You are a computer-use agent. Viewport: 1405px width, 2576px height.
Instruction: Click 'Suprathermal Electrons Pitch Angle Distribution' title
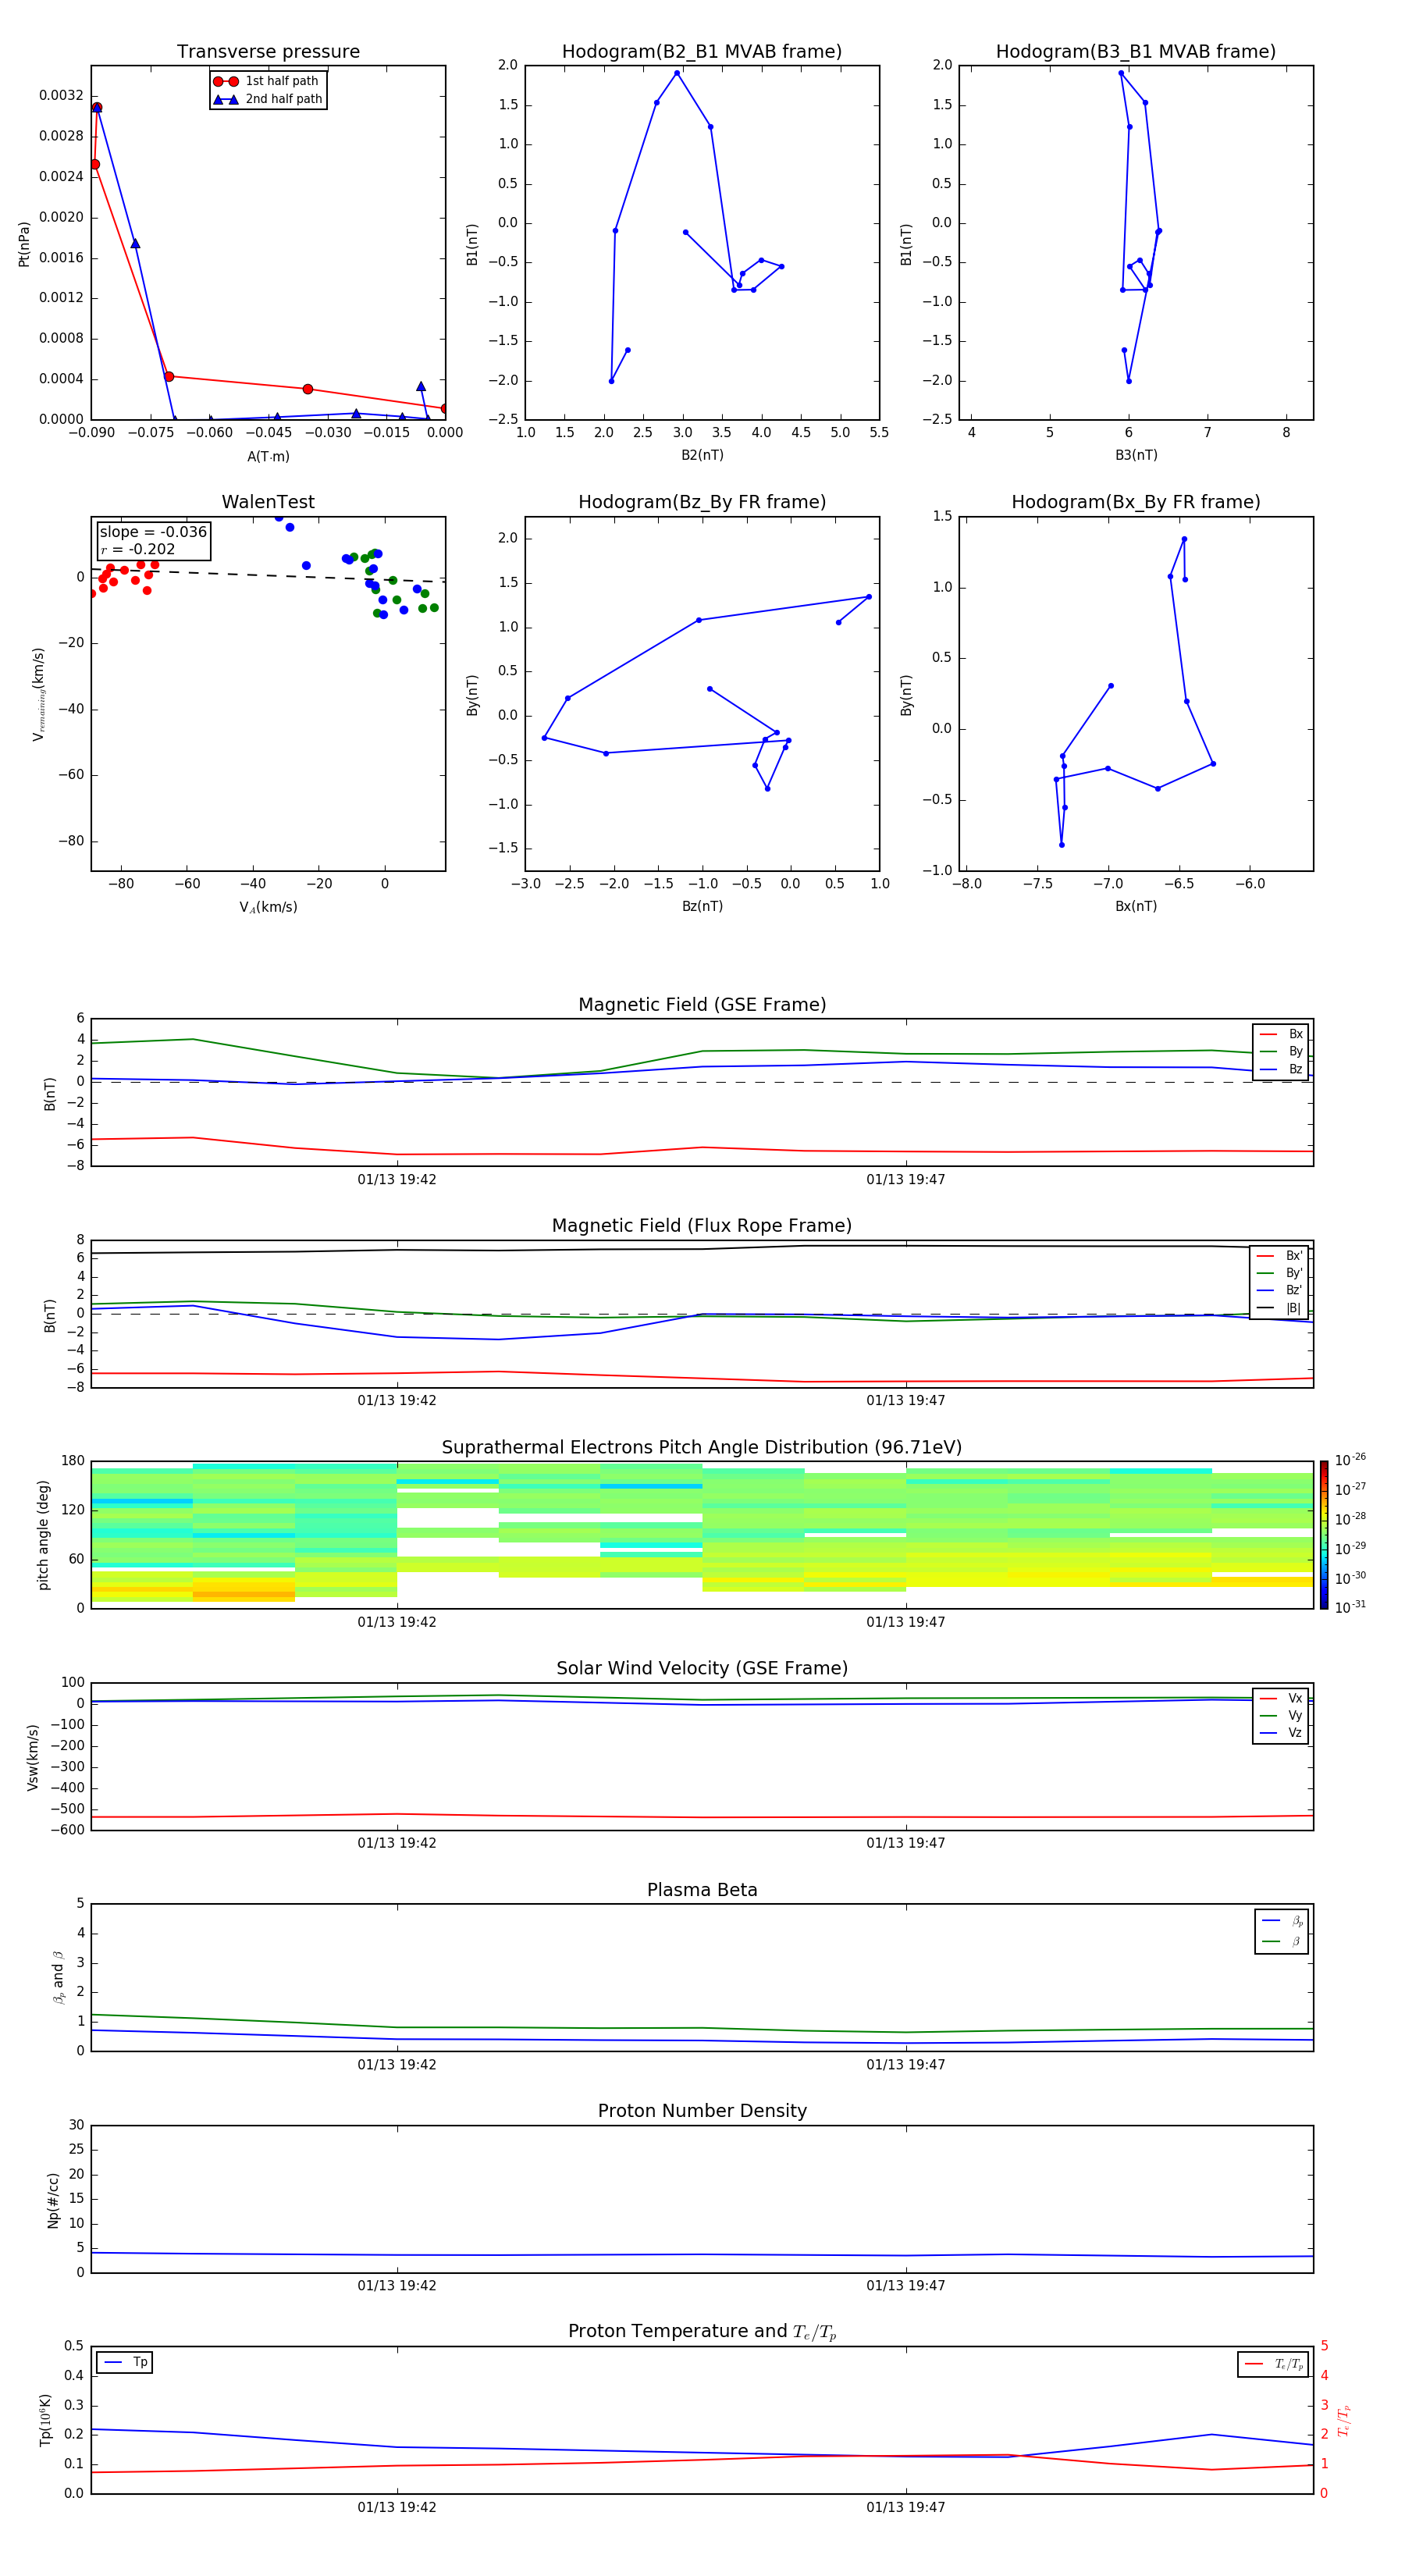point(702,1447)
